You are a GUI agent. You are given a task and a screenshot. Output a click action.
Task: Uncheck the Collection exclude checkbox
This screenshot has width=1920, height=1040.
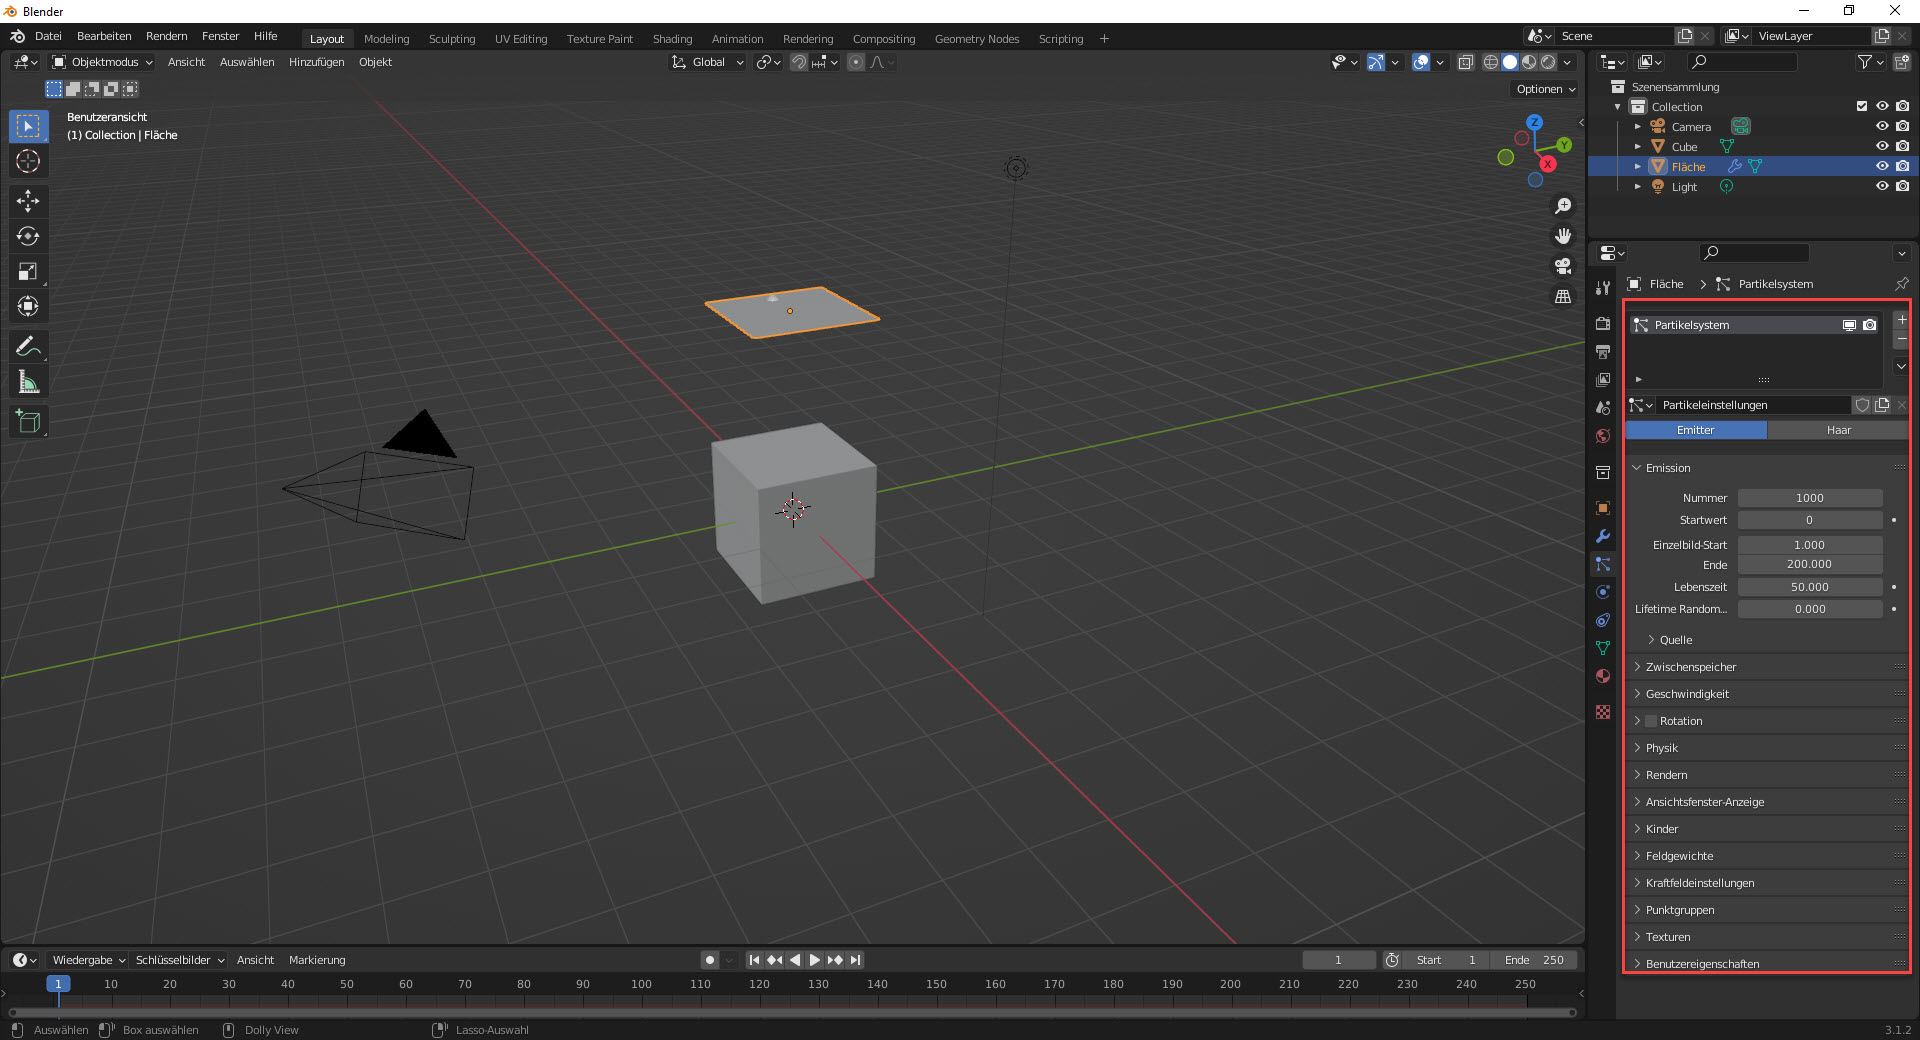[1861, 106]
